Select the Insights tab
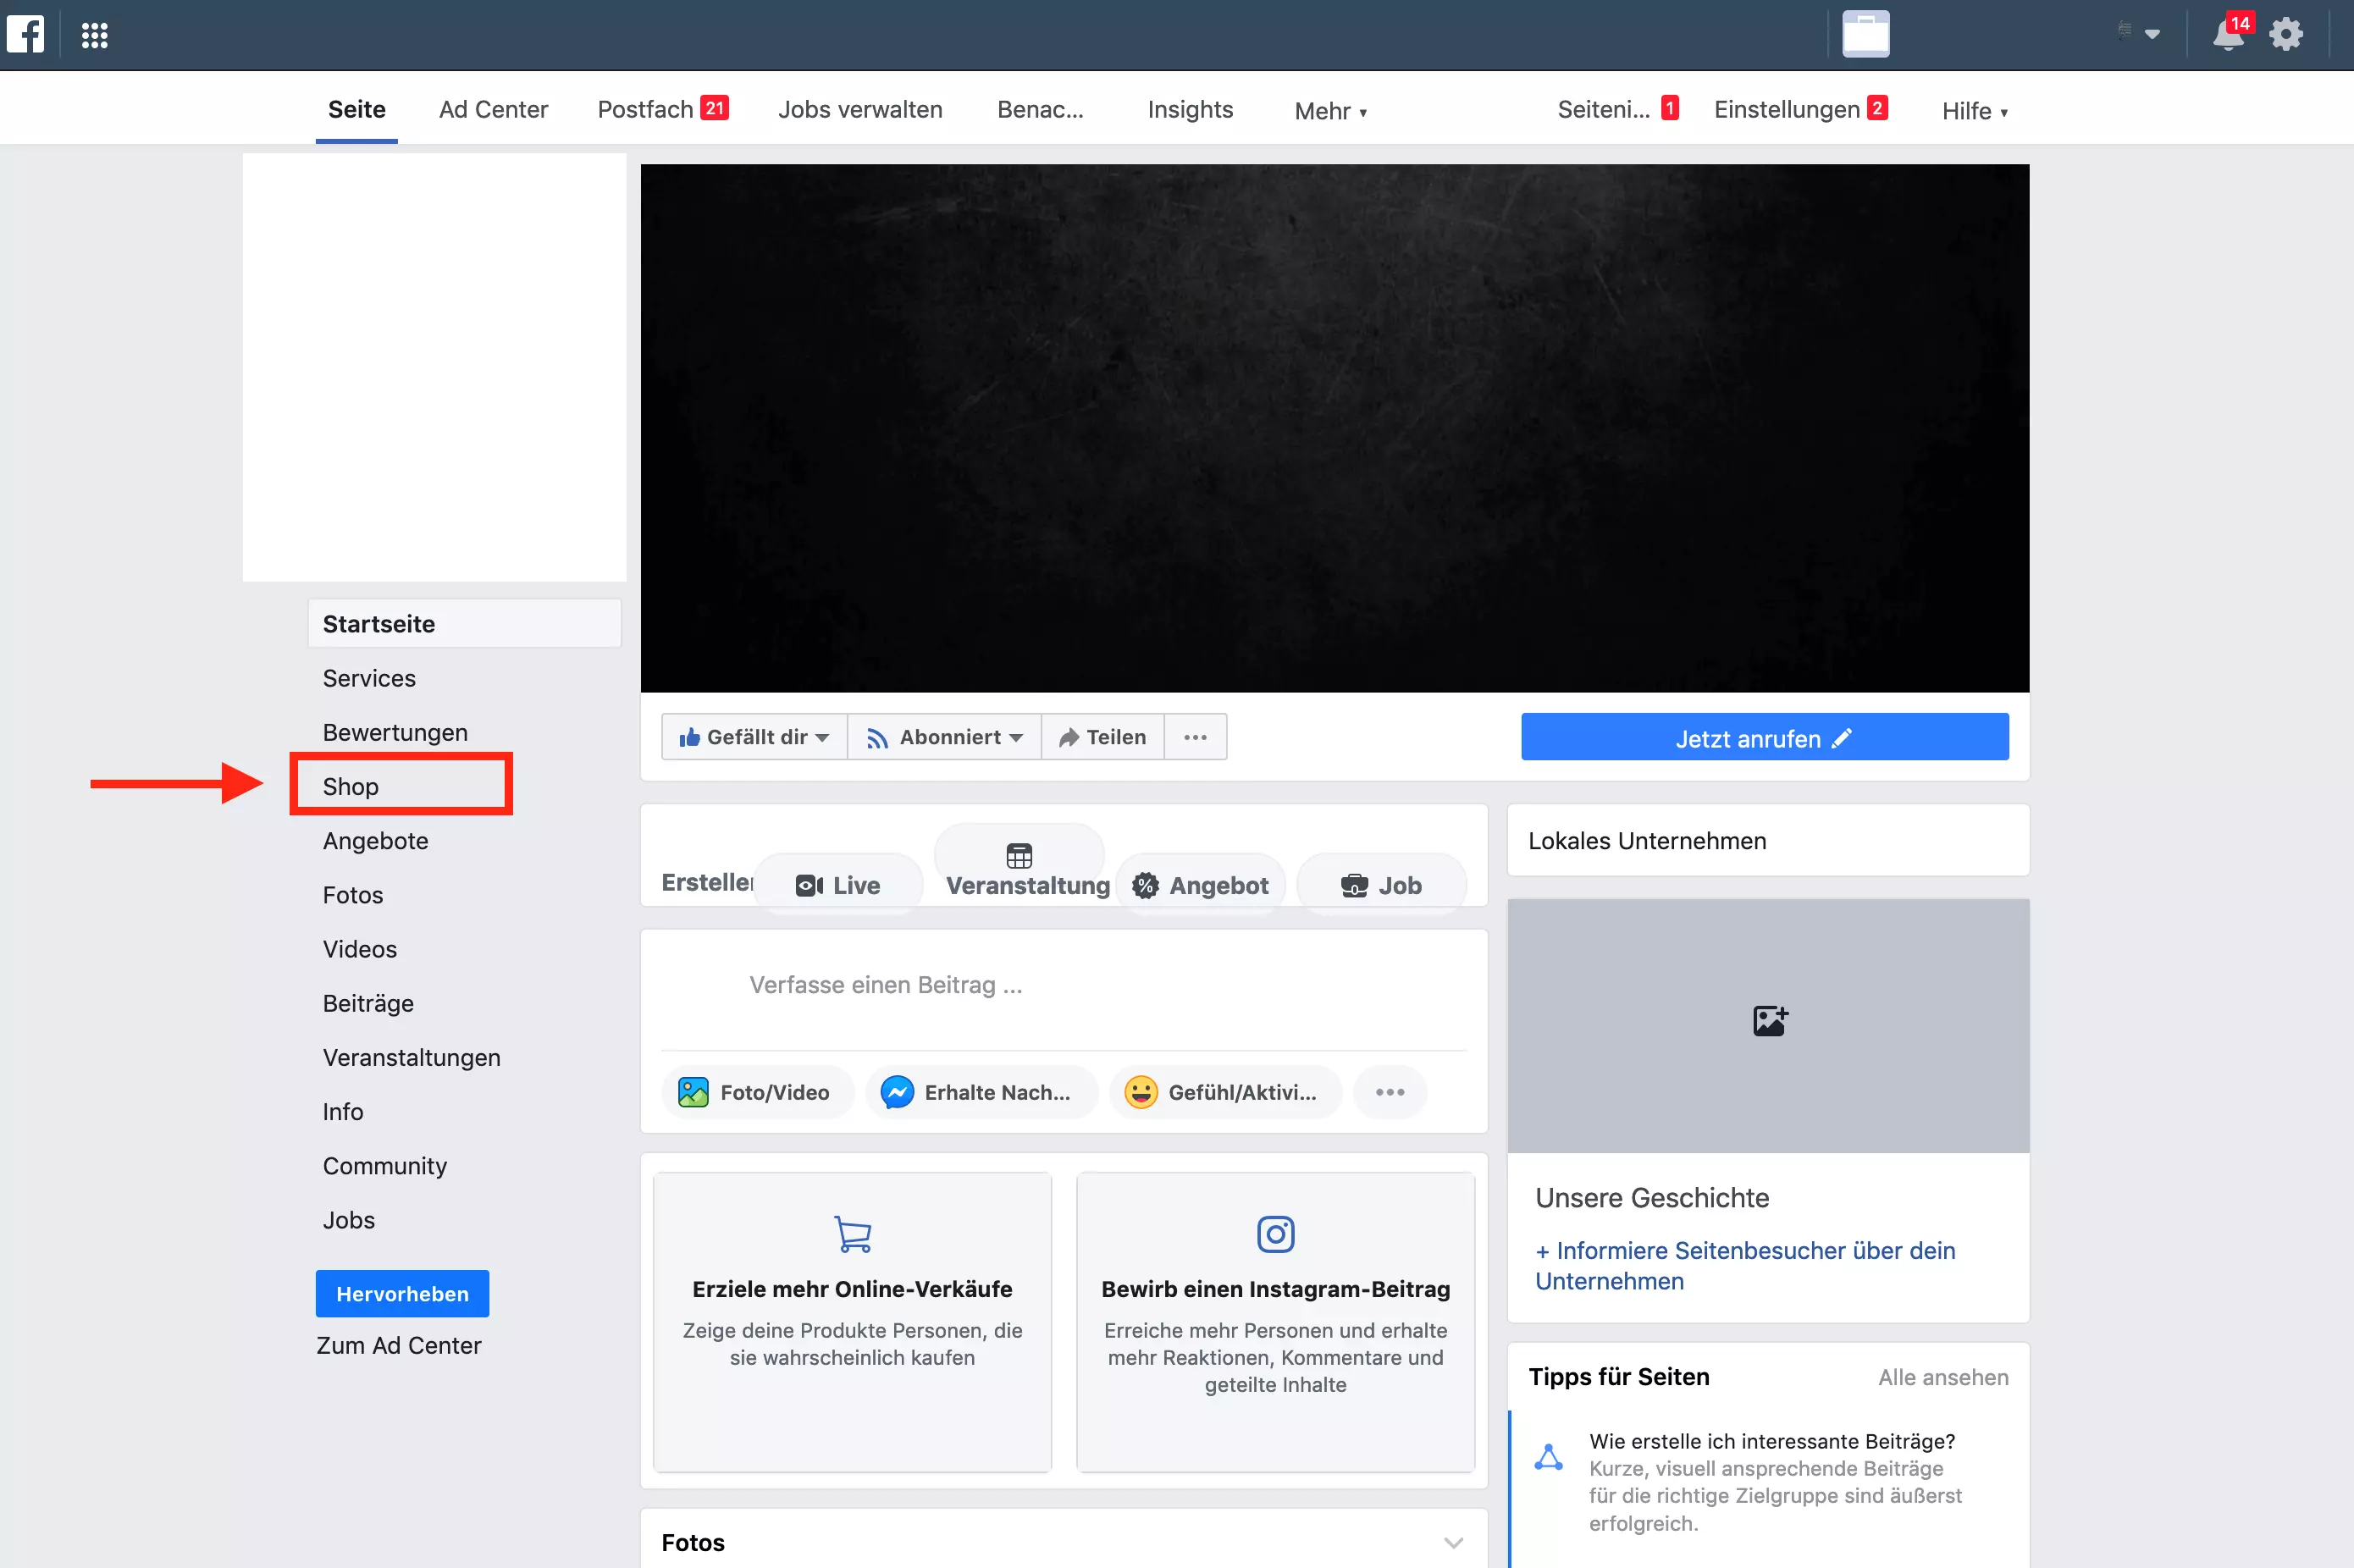This screenshot has height=1568, width=2354. pyautogui.click(x=1186, y=108)
